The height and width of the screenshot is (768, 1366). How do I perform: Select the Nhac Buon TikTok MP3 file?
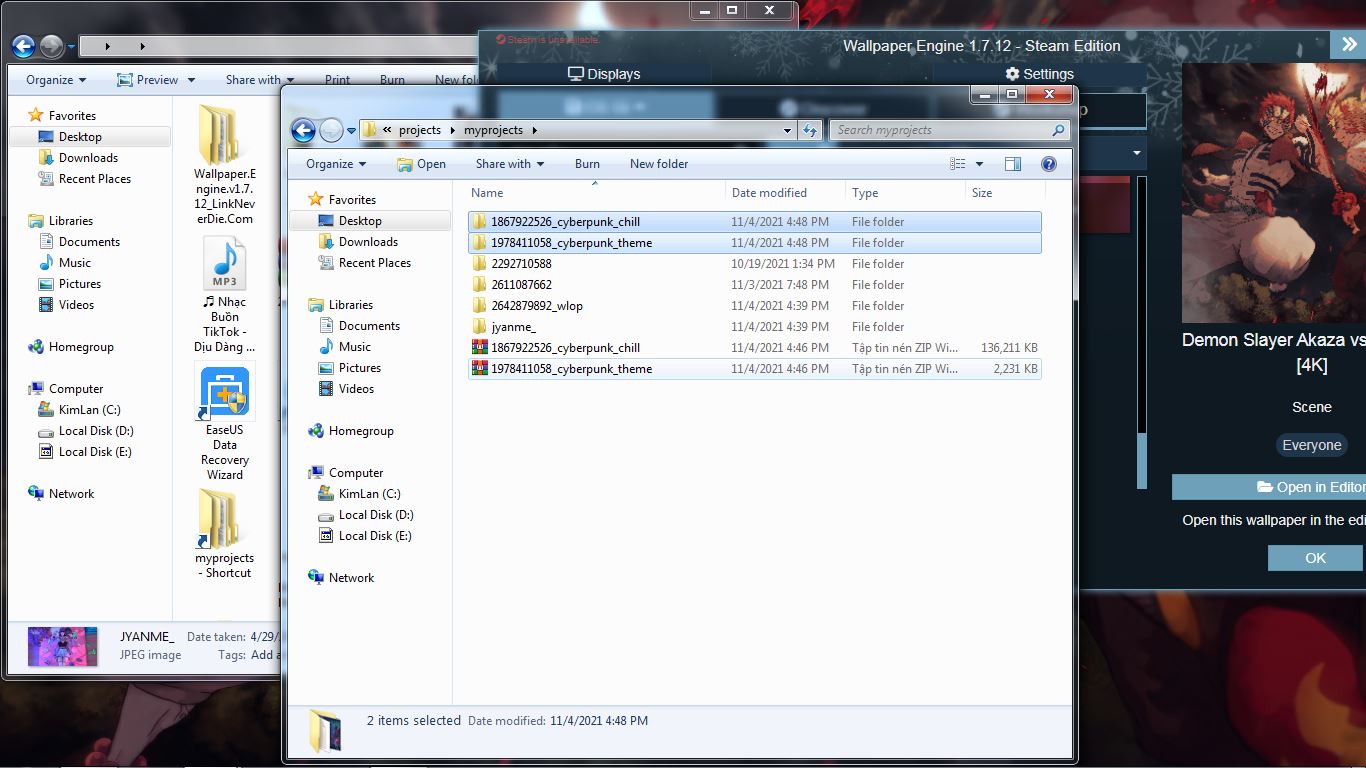(225, 295)
